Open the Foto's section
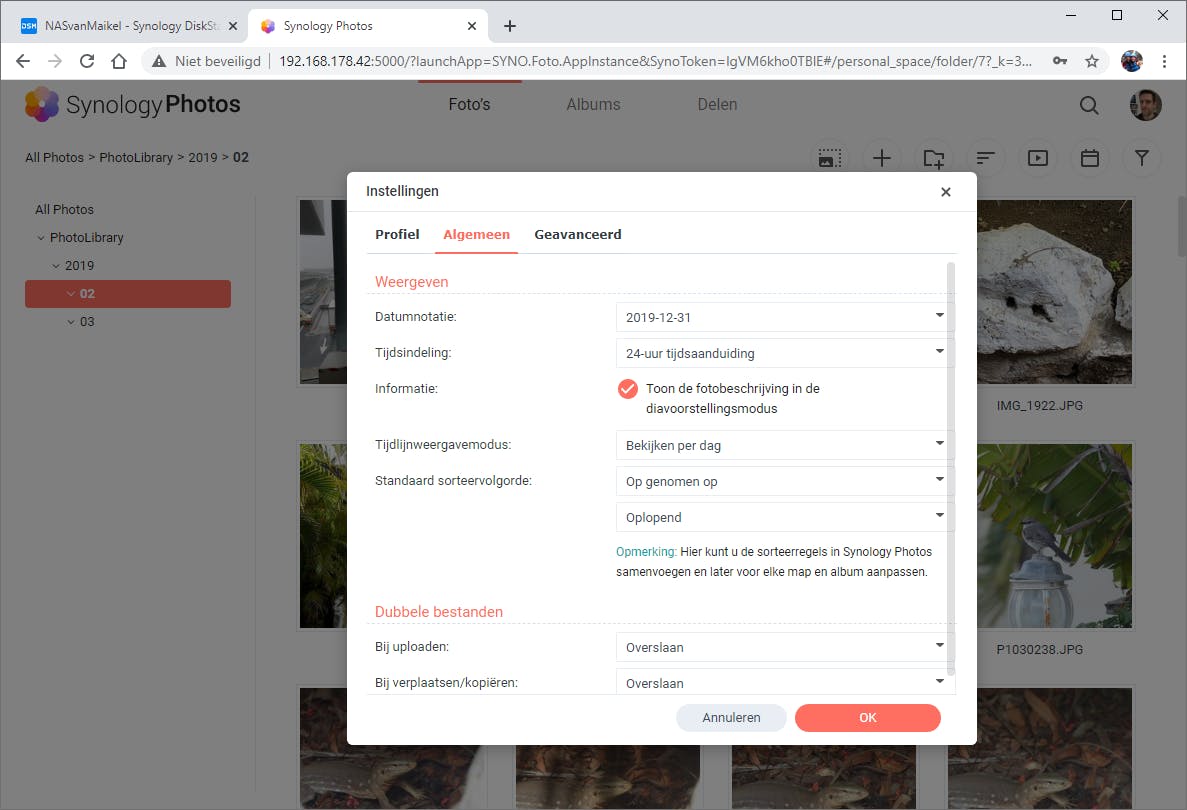Image resolution: width=1187 pixels, height=810 pixels. [469, 104]
